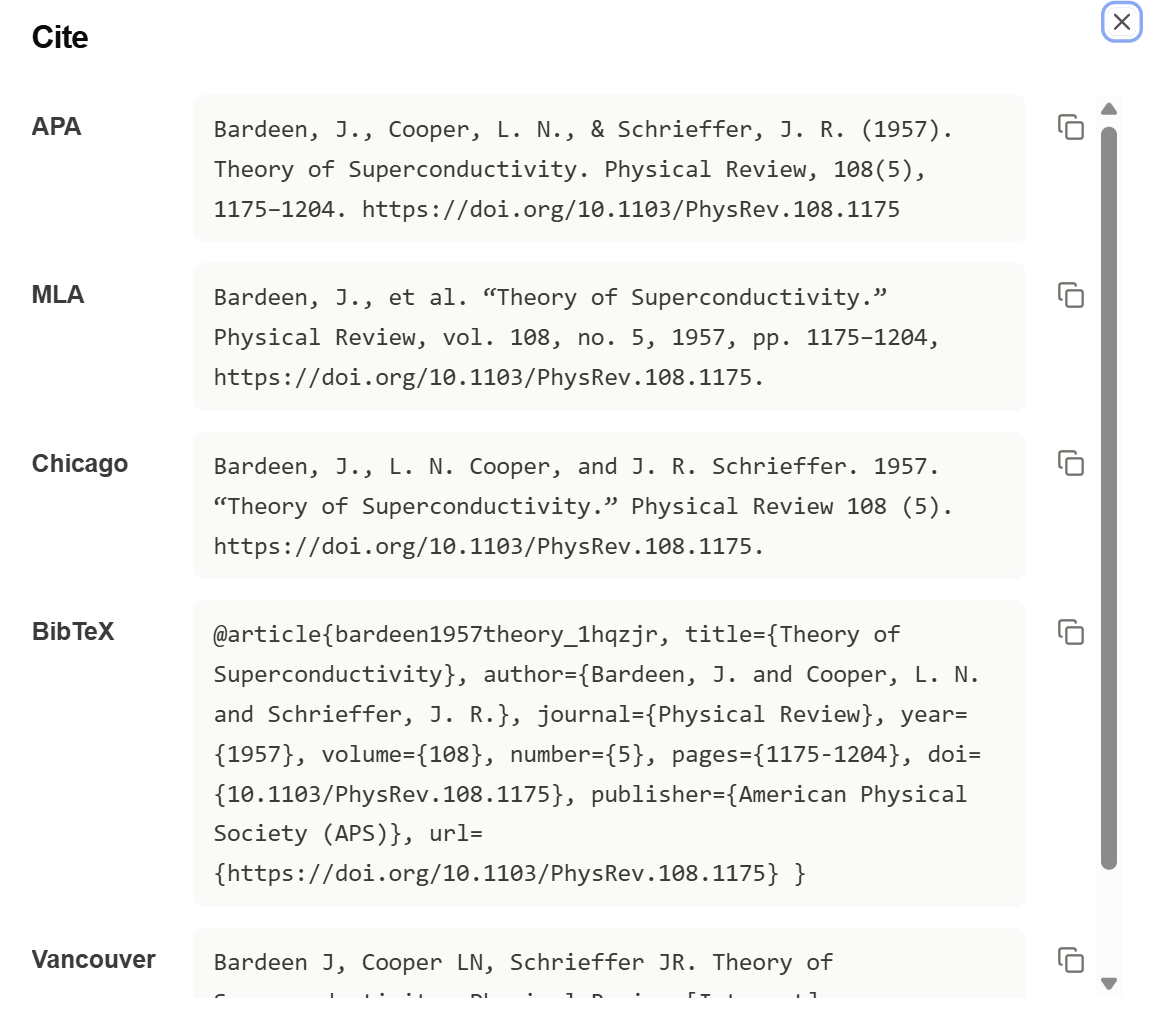The width and height of the screenshot is (1159, 1026).
Task: Click the scroll down arrow
Action: pyautogui.click(x=1109, y=983)
